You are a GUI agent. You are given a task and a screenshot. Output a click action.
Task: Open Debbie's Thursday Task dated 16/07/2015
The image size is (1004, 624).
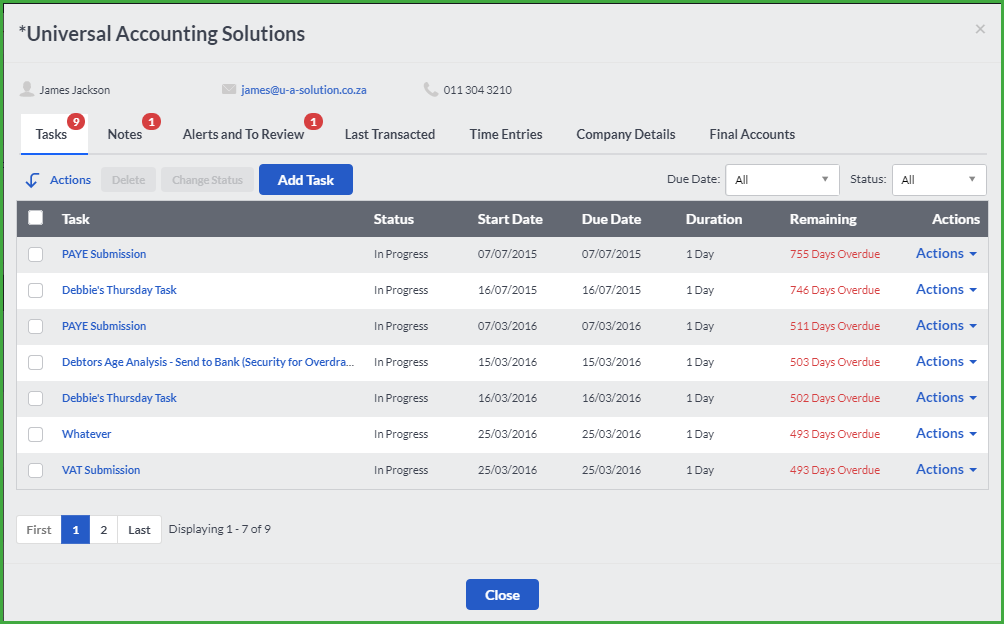(x=119, y=290)
